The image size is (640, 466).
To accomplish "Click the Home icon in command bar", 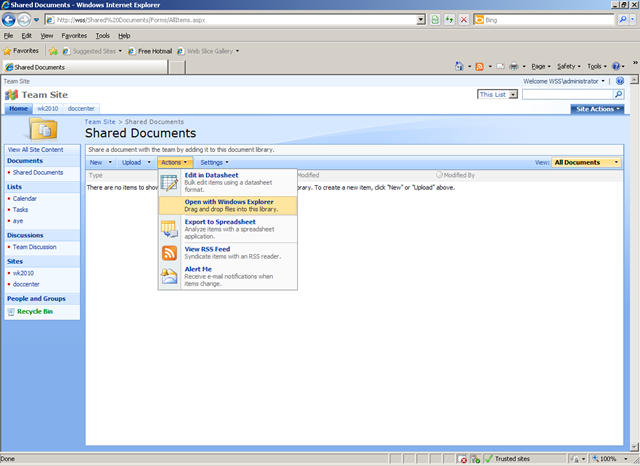I will 459,66.
